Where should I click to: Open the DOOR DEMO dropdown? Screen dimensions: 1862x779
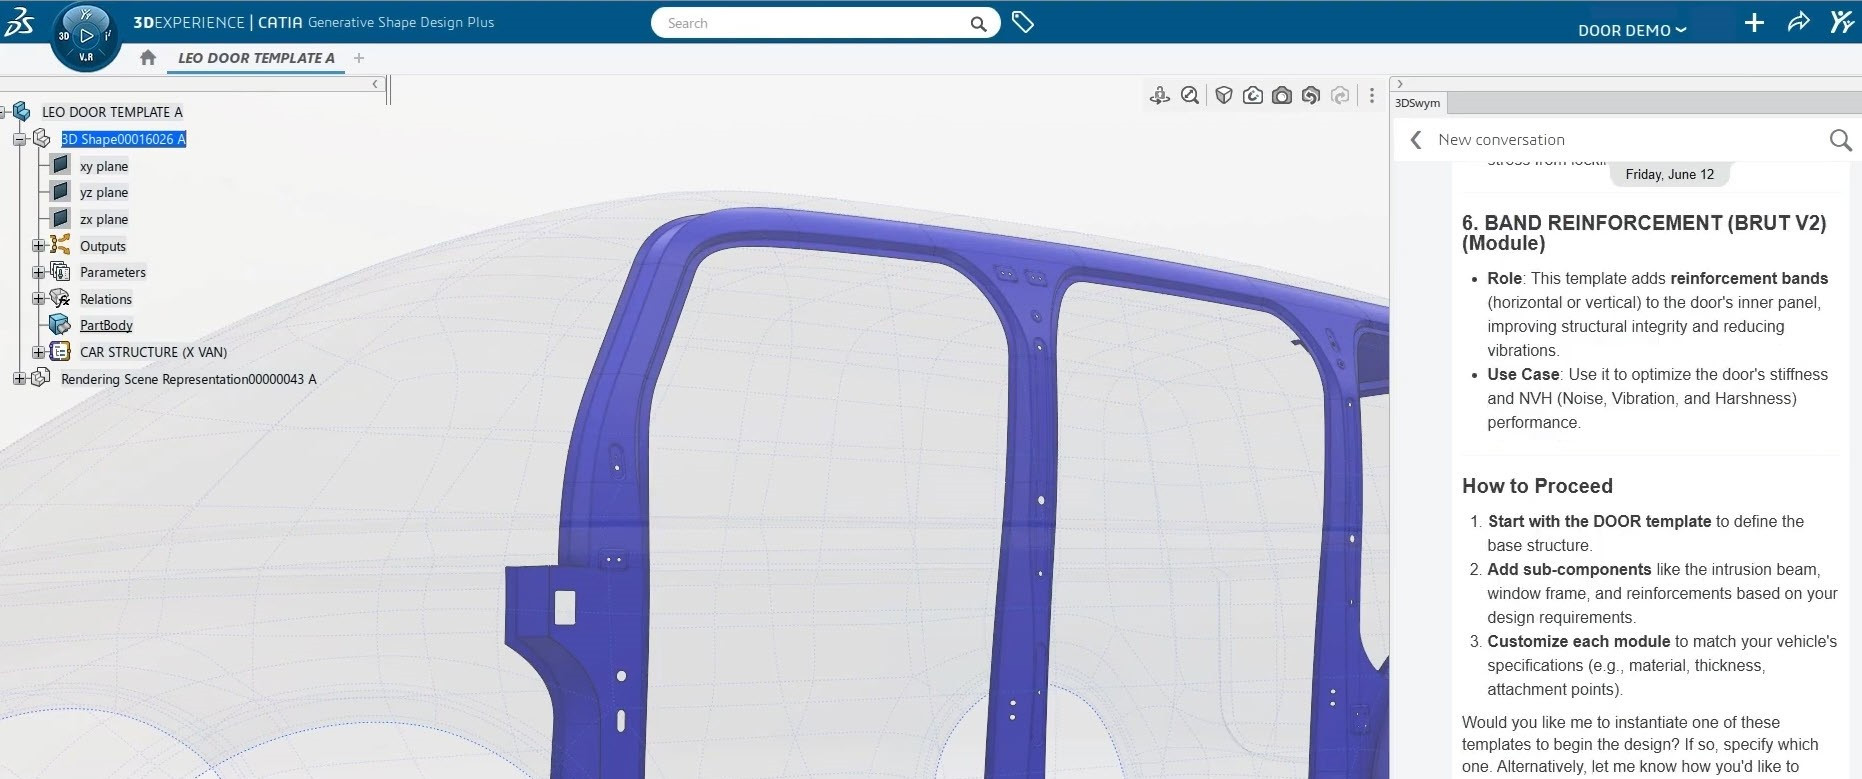click(1632, 30)
